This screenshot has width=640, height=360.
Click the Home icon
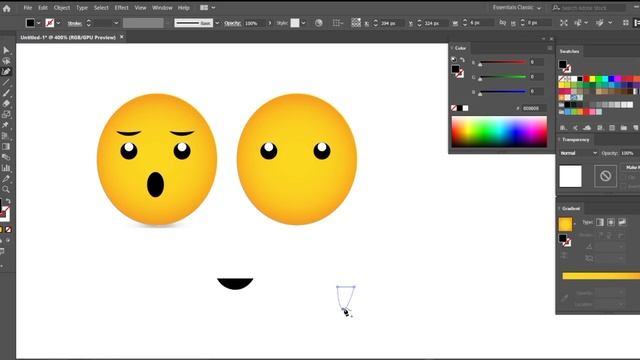pos(7,8)
